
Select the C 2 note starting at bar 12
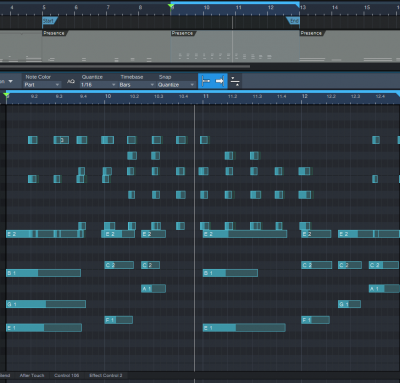coord(317,265)
